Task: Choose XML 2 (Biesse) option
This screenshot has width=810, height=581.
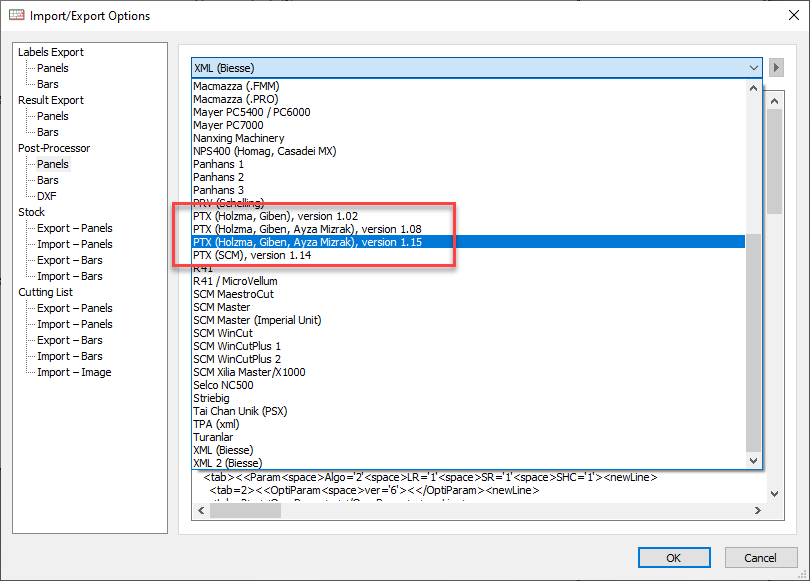Action: click(x=469, y=463)
